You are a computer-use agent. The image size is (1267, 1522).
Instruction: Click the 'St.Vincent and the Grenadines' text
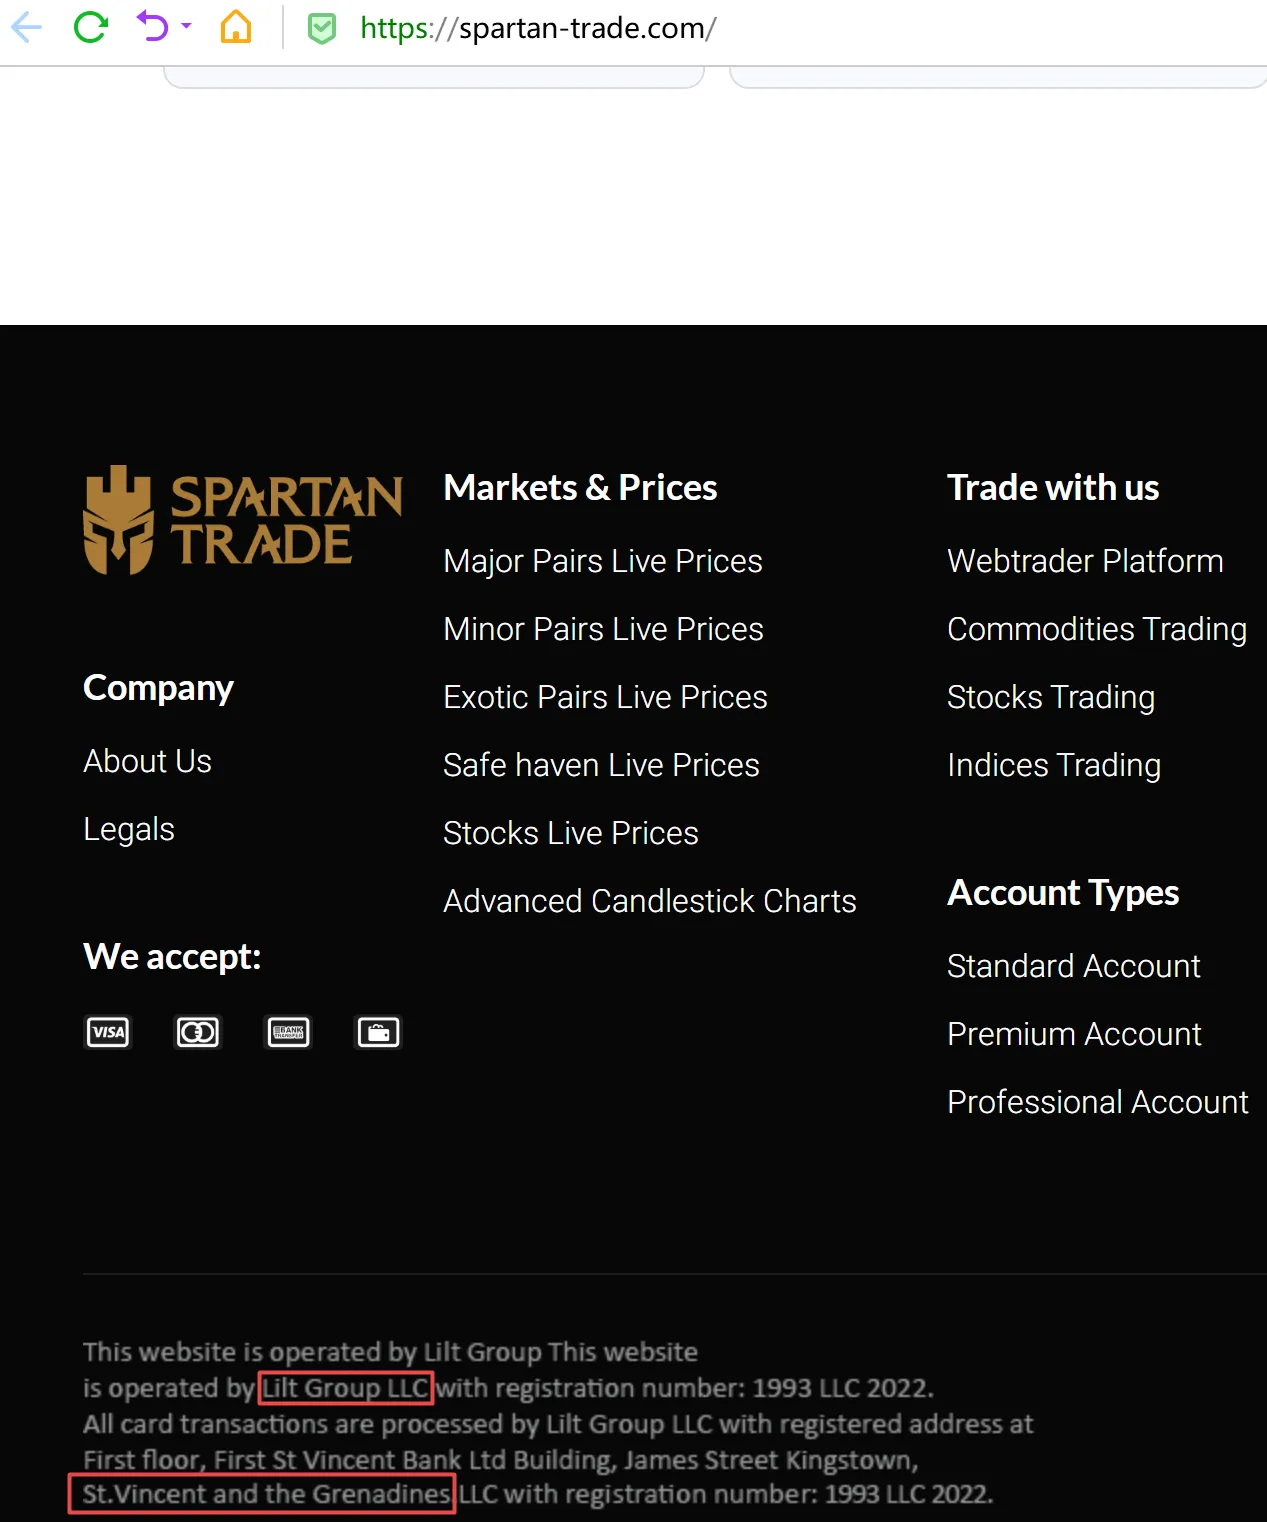click(266, 1494)
